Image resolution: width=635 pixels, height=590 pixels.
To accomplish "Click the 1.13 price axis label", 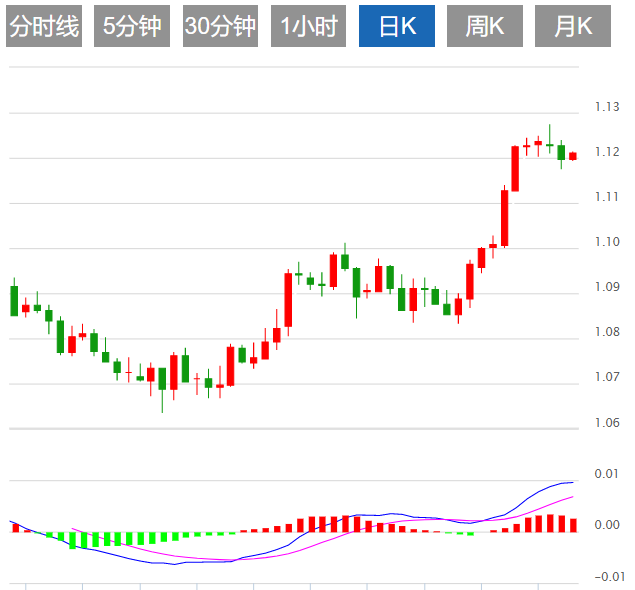I will pyautogui.click(x=607, y=107).
